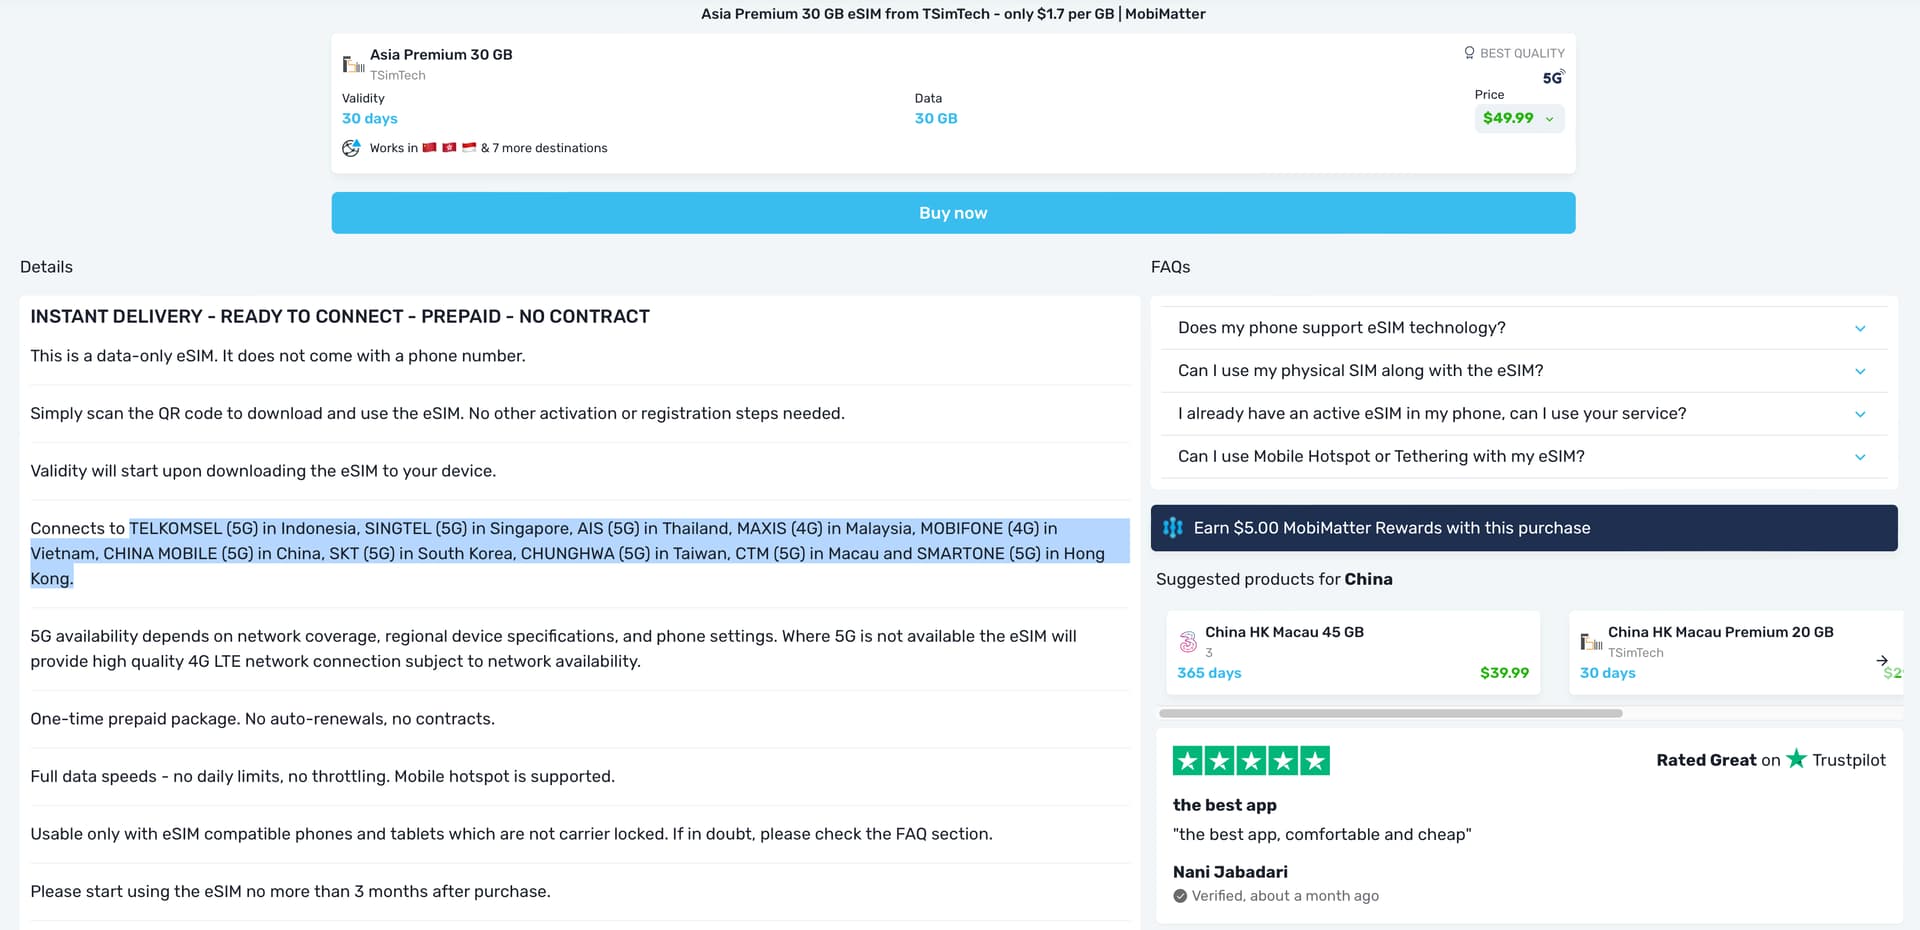Click the Trustpilot star logo
Screen dimensions: 1920x930
tap(1796, 759)
